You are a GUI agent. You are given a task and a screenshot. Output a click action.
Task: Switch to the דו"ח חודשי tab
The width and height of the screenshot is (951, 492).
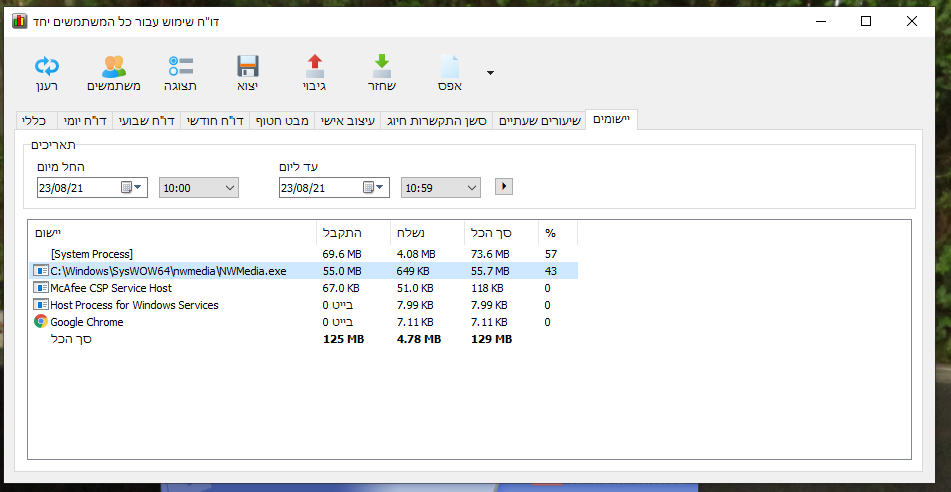click(214, 121)
